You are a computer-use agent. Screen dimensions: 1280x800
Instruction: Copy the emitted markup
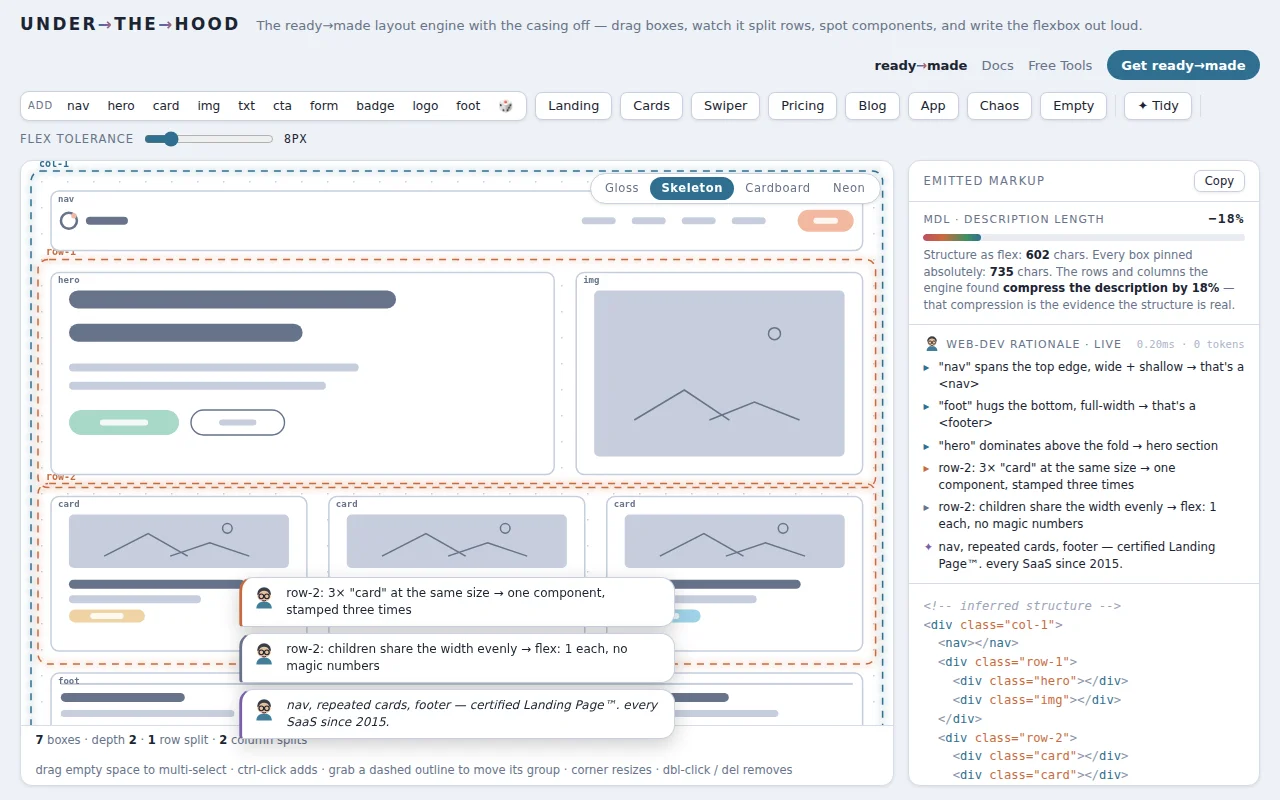1219,181
